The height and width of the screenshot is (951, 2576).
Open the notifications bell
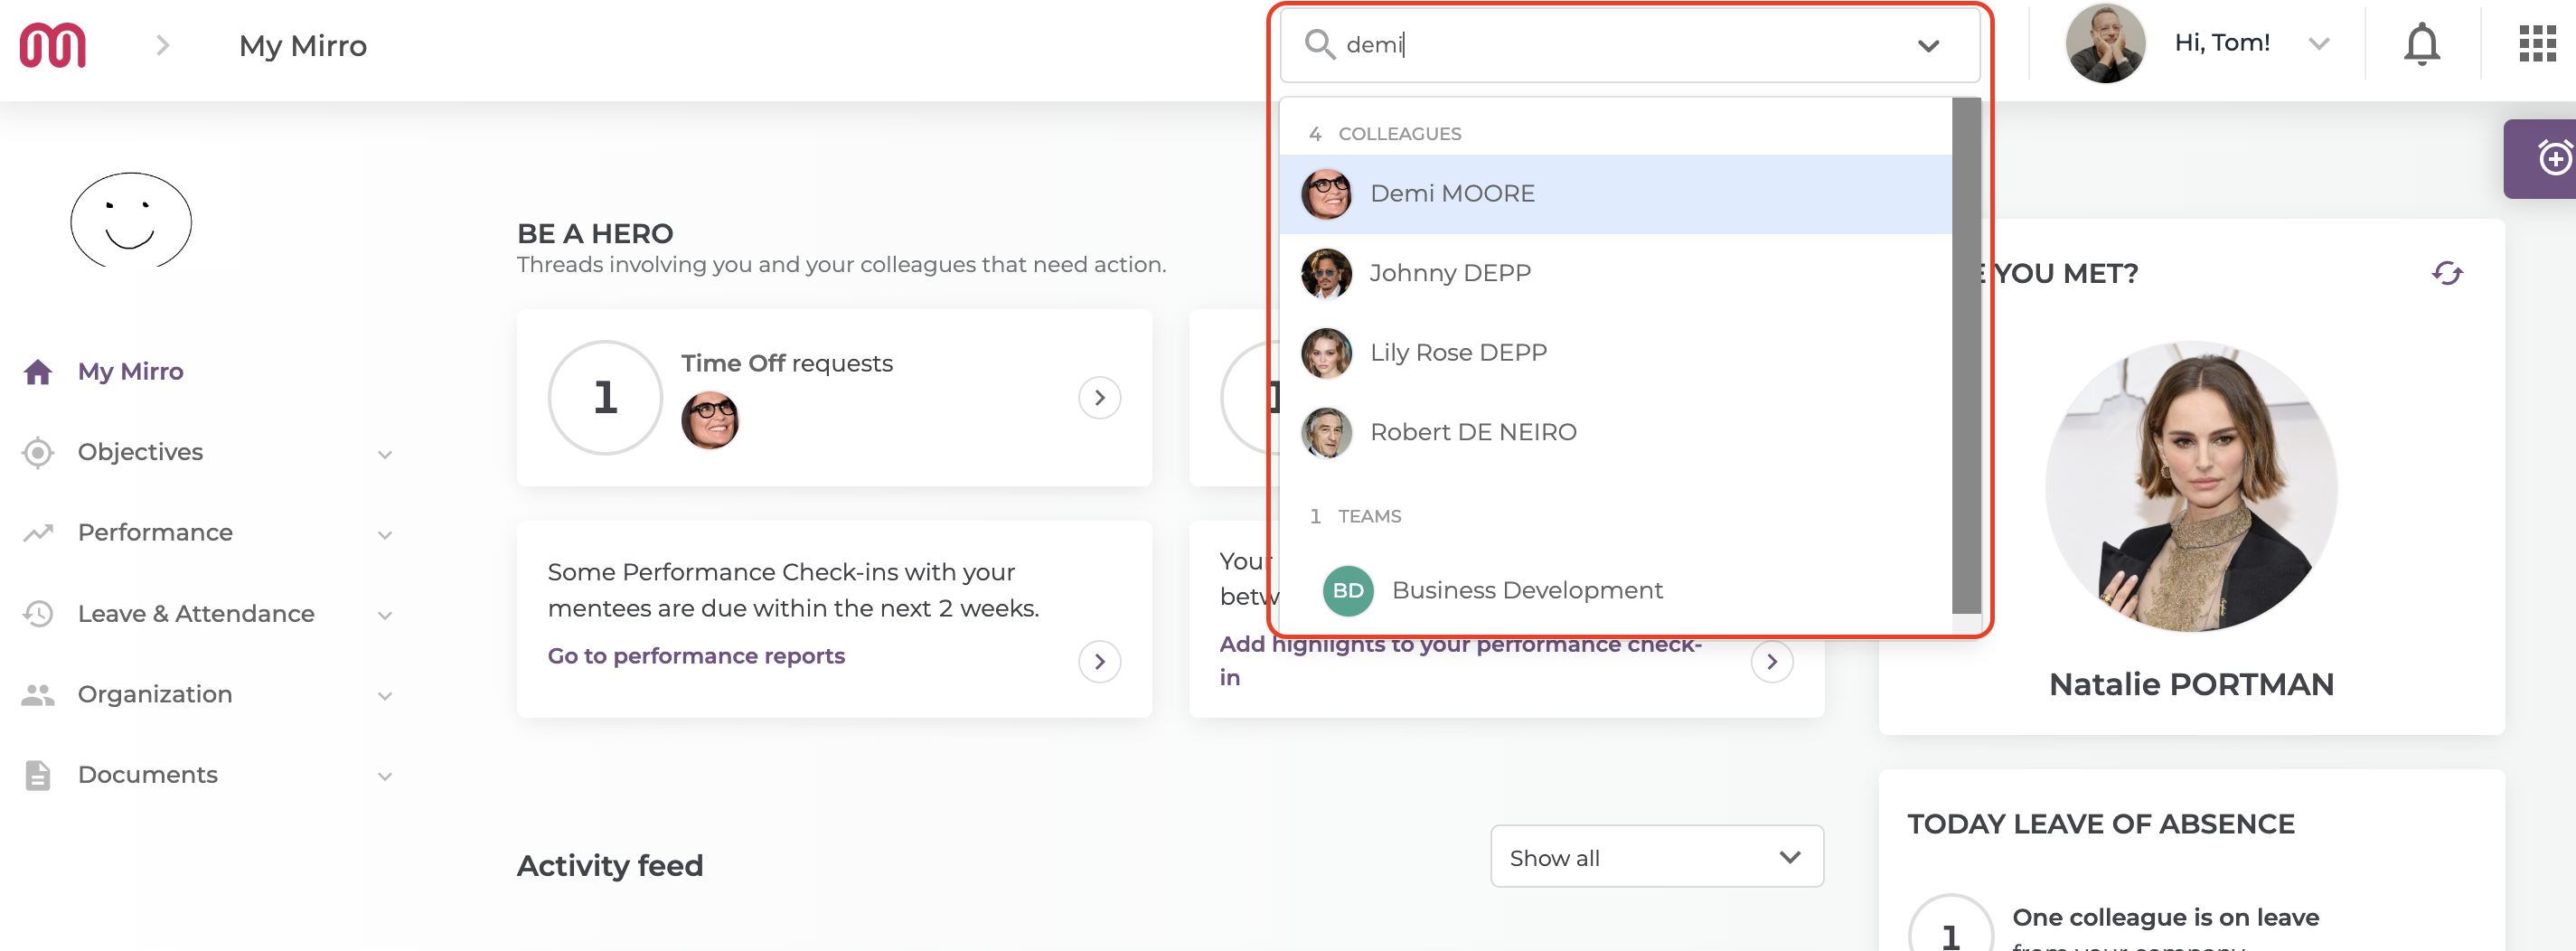(x=2421, y=45)
